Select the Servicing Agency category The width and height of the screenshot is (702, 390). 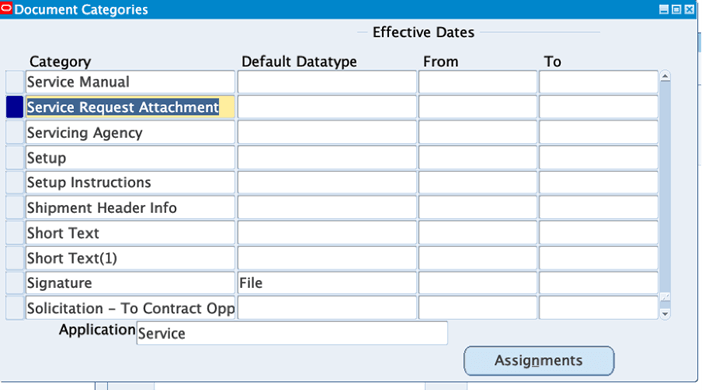[130, 133]
